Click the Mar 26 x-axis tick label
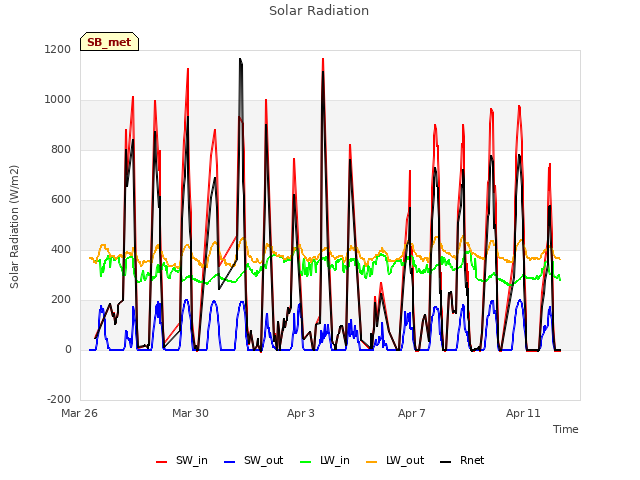Screen dimensions: 640x480 click(80, 413)
